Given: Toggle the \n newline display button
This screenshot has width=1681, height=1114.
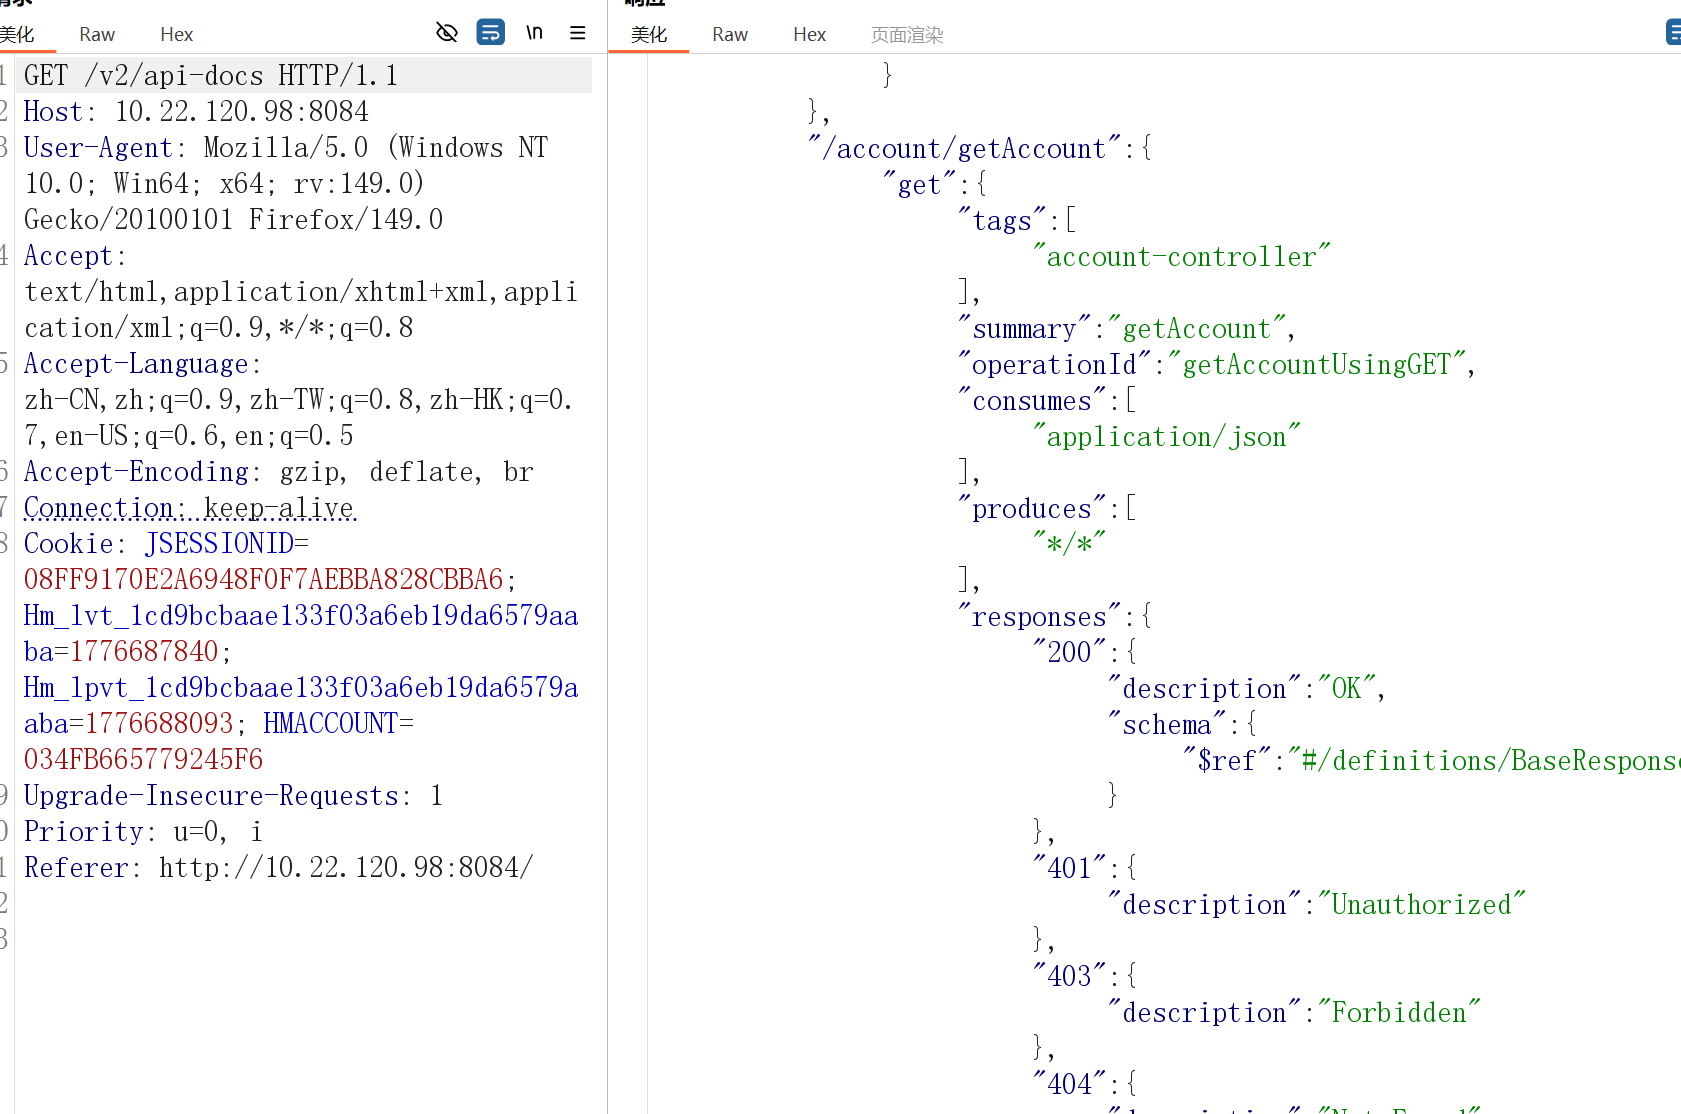Looking at the screenshot, I should click(535, 33).
